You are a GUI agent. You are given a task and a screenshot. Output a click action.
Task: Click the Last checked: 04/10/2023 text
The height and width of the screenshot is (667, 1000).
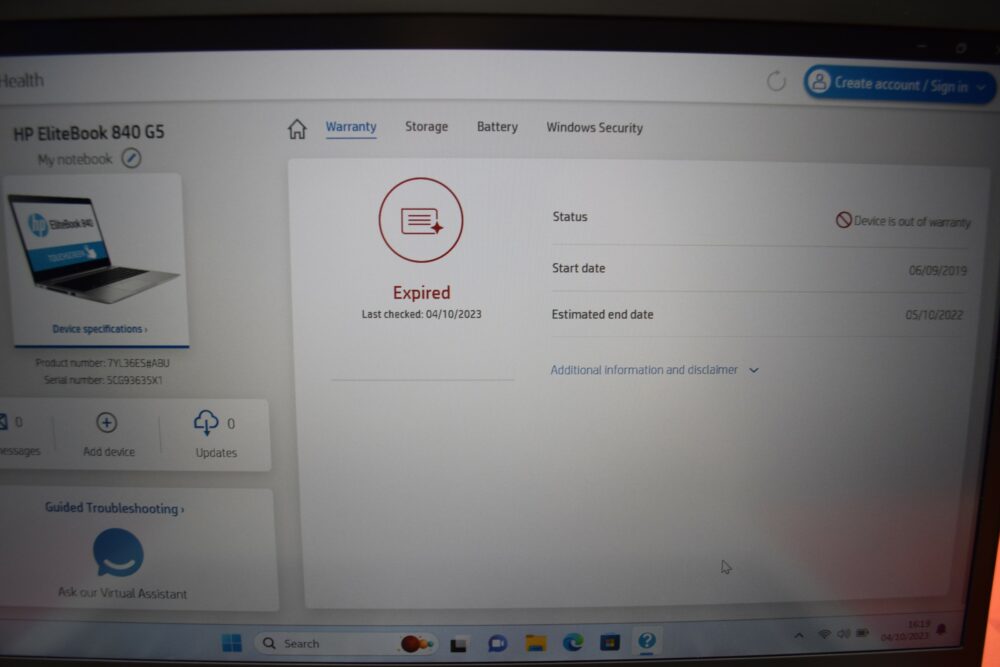422,314
